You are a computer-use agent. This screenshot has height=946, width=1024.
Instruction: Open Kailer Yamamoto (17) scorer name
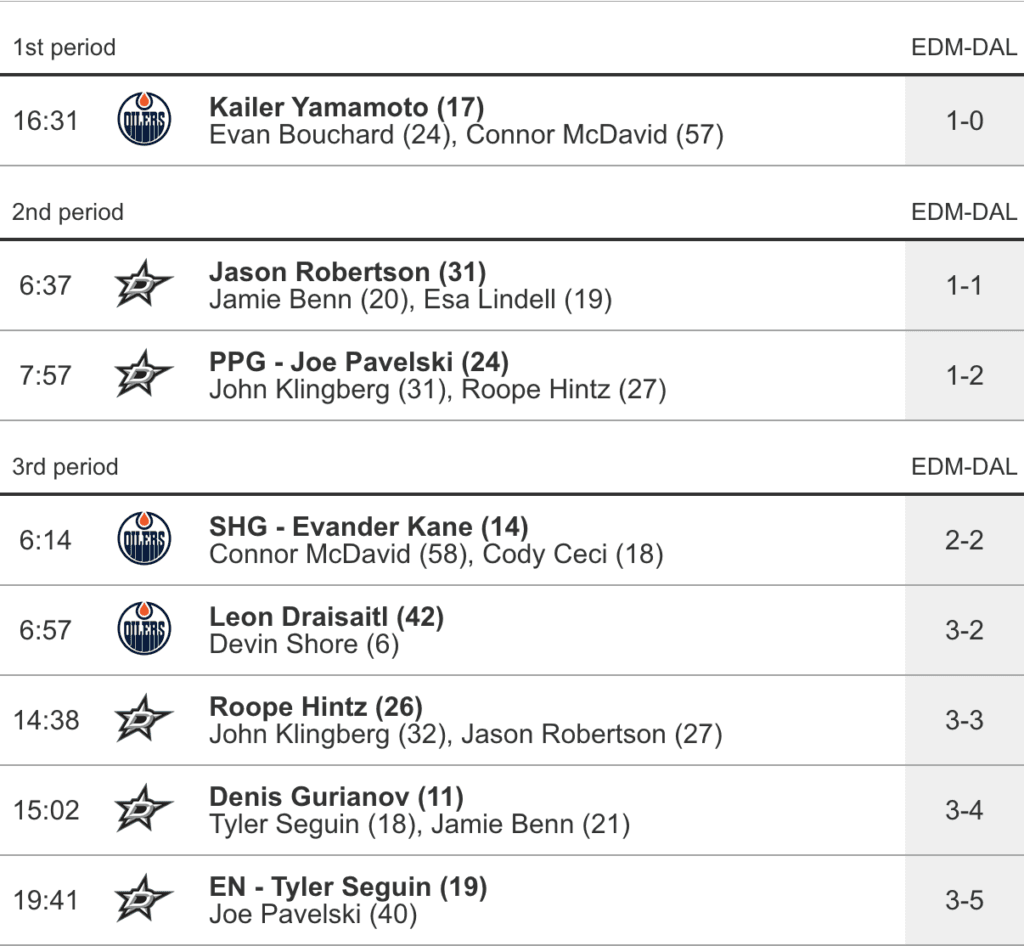346,107
